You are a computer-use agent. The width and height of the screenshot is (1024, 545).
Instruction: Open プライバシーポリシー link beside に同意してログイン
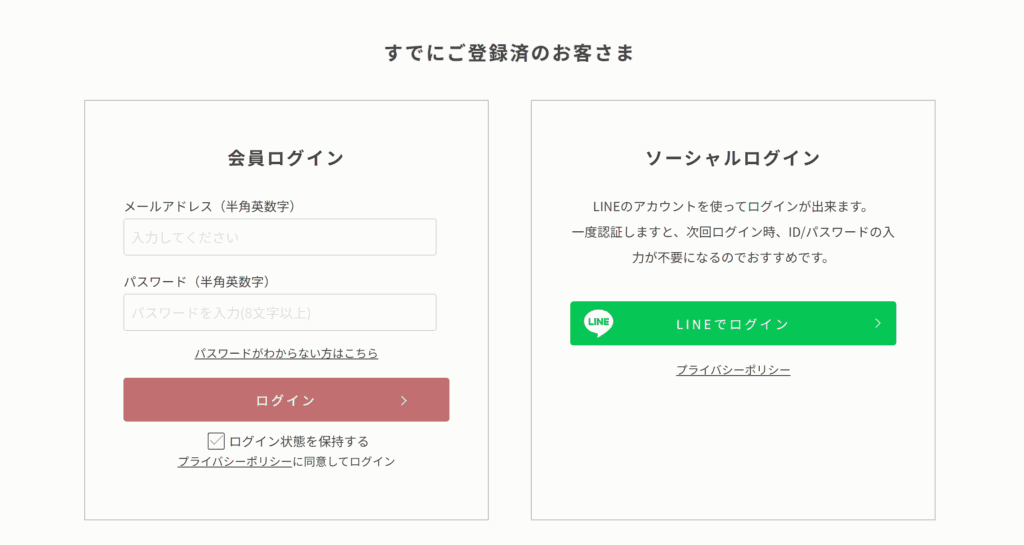235,461
